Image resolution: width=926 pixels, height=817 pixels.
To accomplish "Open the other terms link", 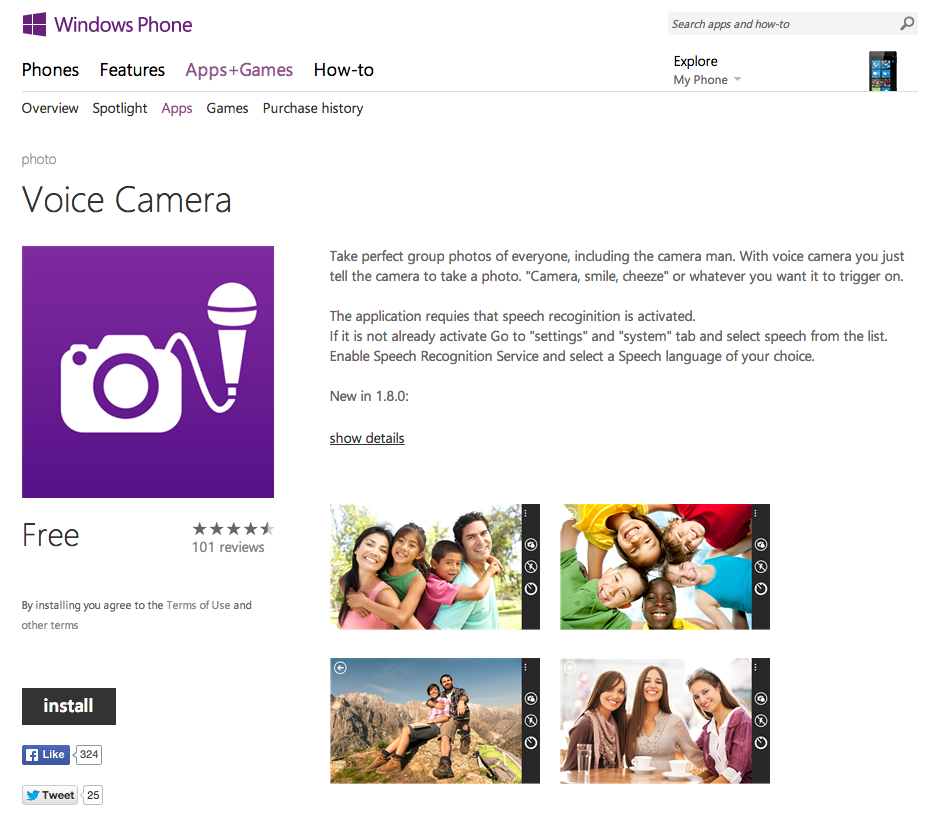I will (50, 625).
